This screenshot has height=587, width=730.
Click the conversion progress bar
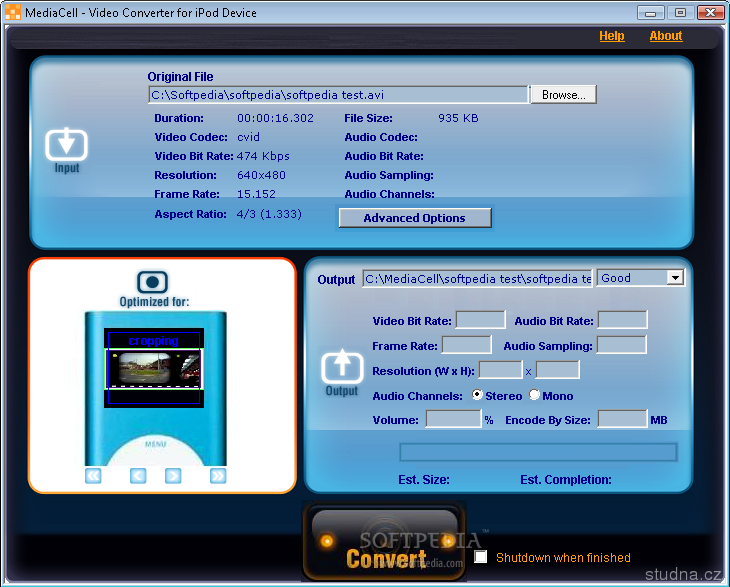tap(538, 452)
